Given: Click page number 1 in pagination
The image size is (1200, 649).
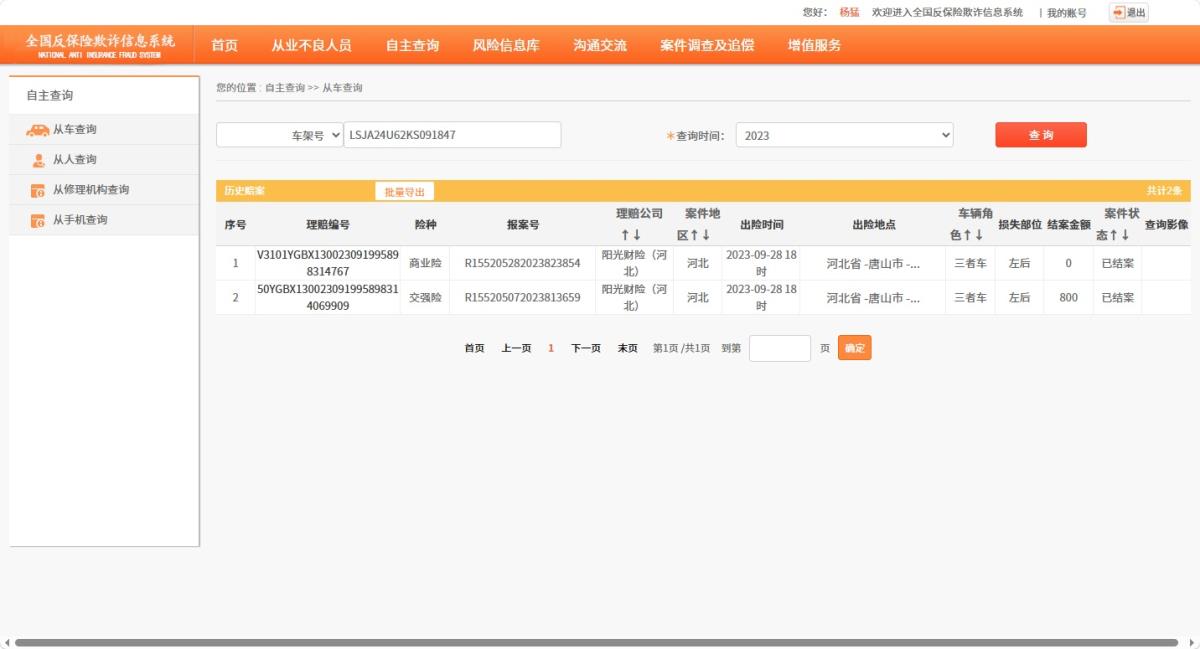Looking at the screenshot, I should 551,348.
